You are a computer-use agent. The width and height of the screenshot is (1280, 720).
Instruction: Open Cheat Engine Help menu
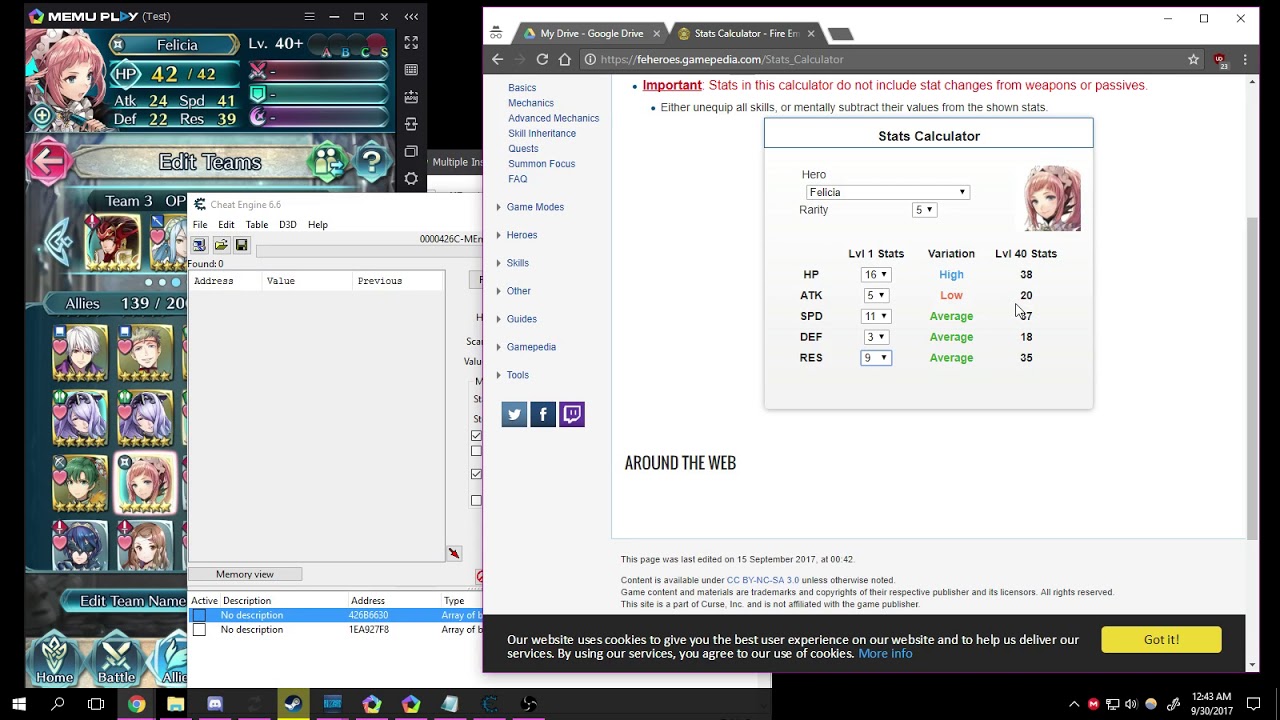coord(317,225)
